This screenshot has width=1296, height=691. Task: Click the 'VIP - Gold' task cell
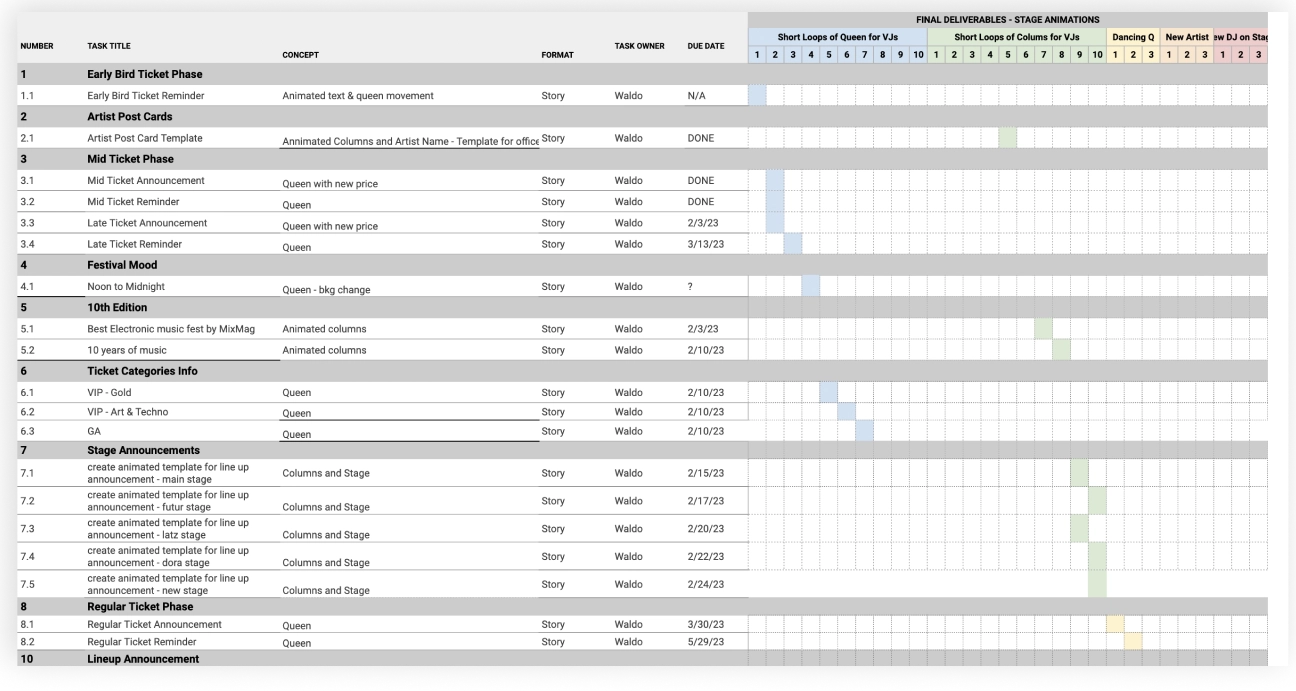[109, 392]
